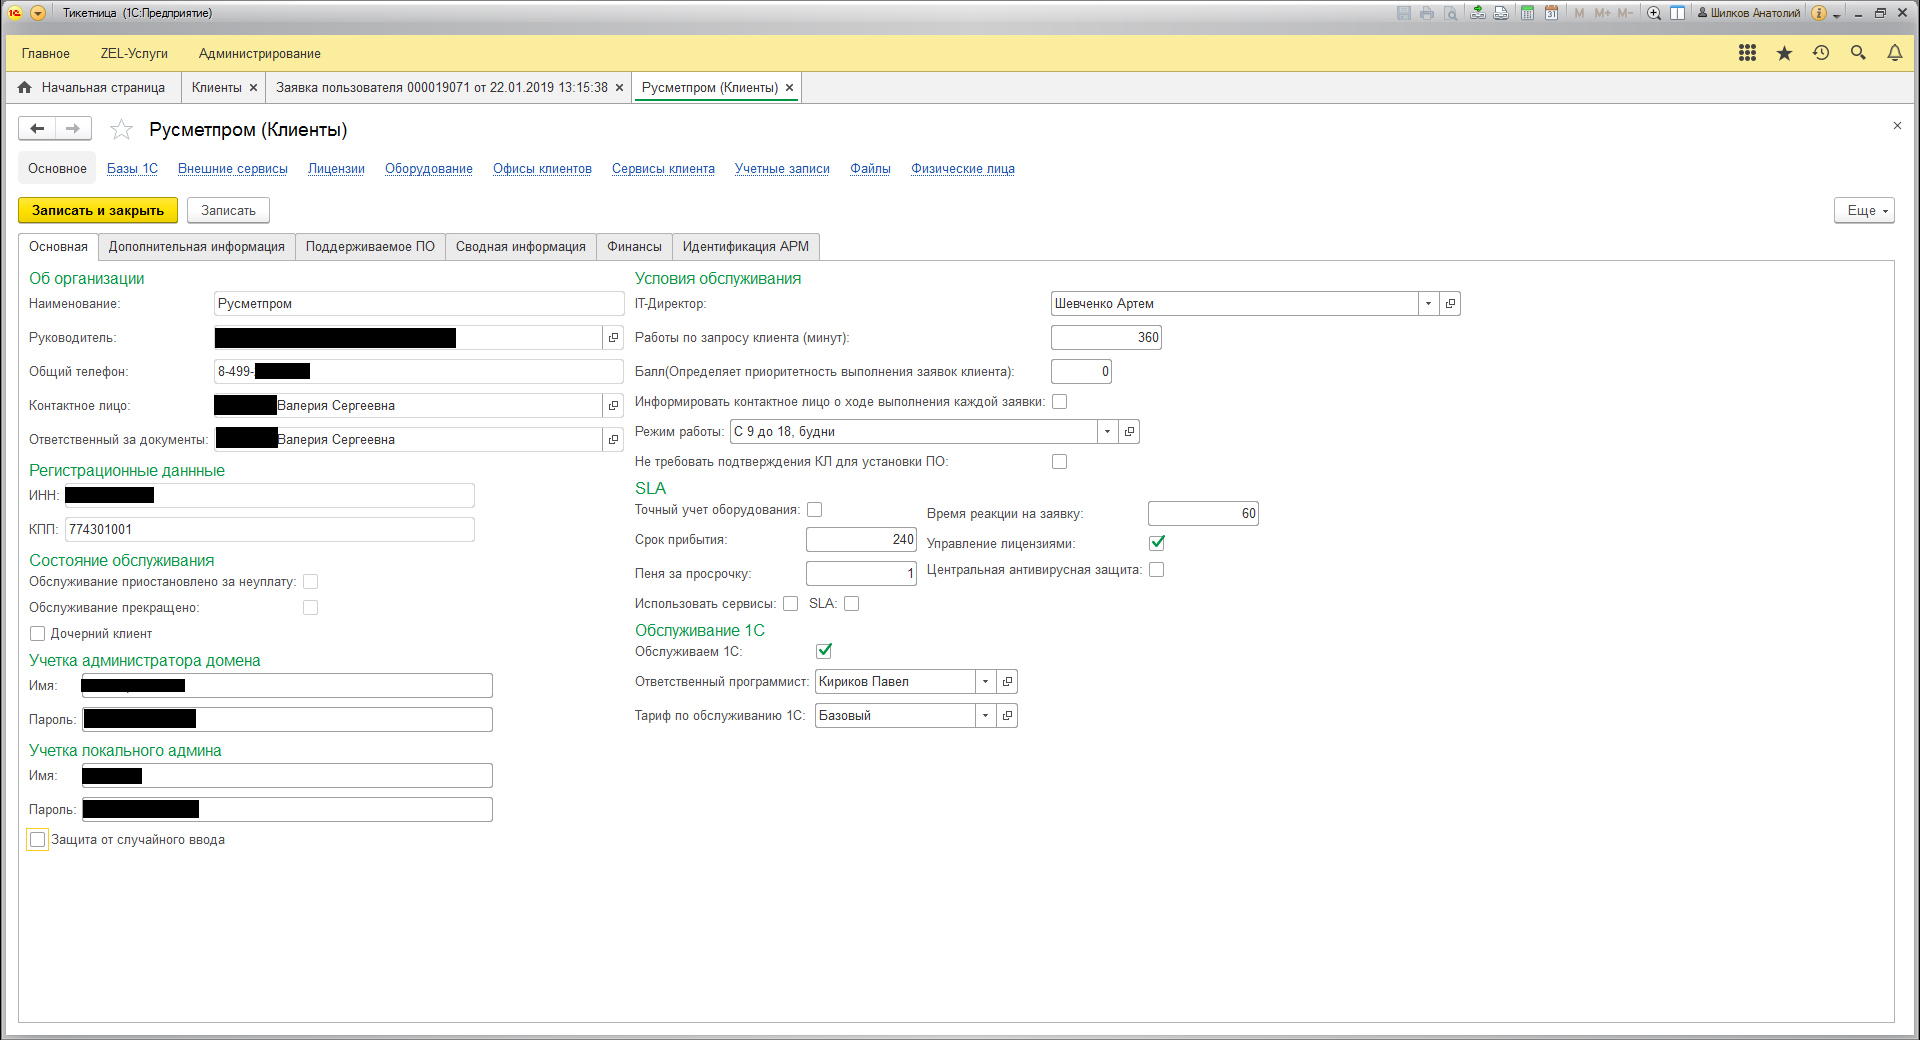The height and width of the screenshot is (1040, 1920).
Task: Toggle Использовать сервисы checkbox
Action: pyautogui.click(x=791, y=604)
